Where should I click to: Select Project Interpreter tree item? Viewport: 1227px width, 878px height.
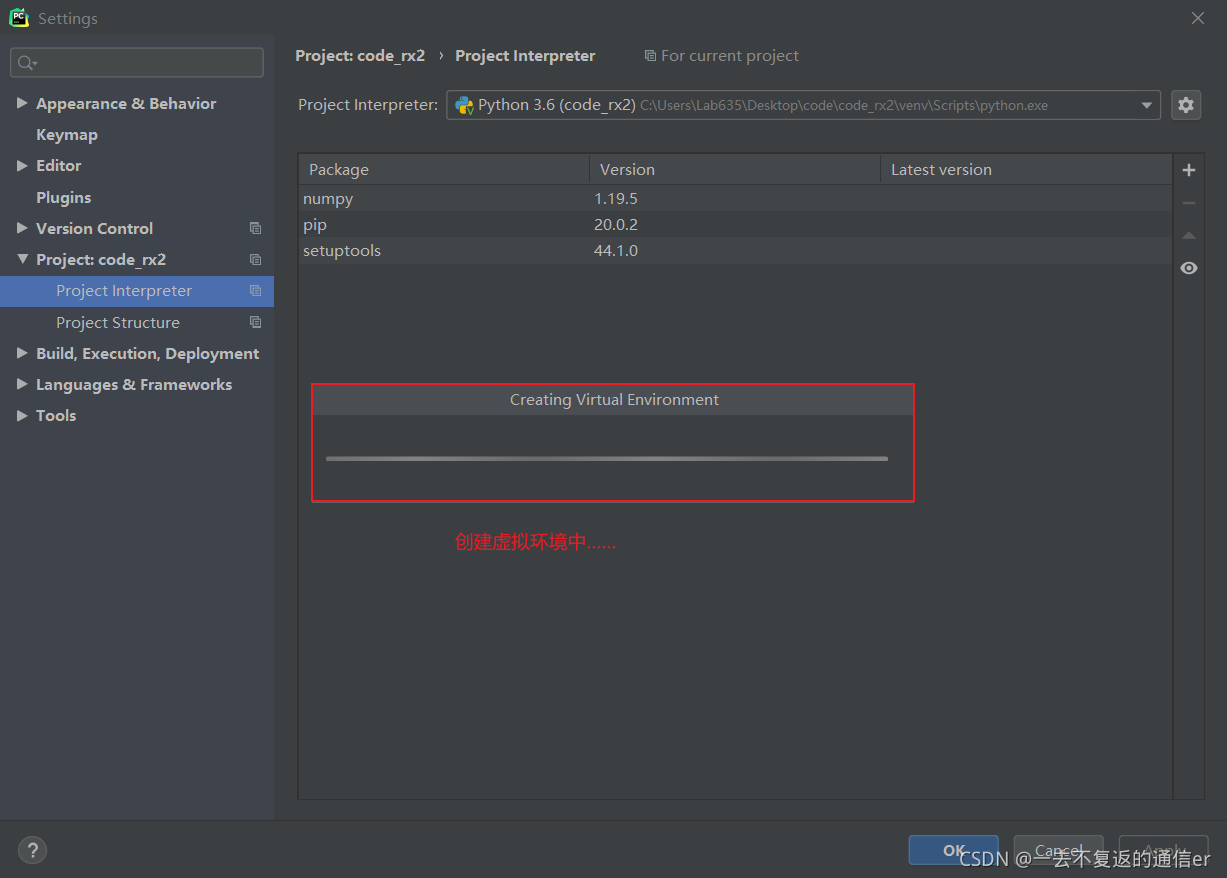(x=137, y=291)
